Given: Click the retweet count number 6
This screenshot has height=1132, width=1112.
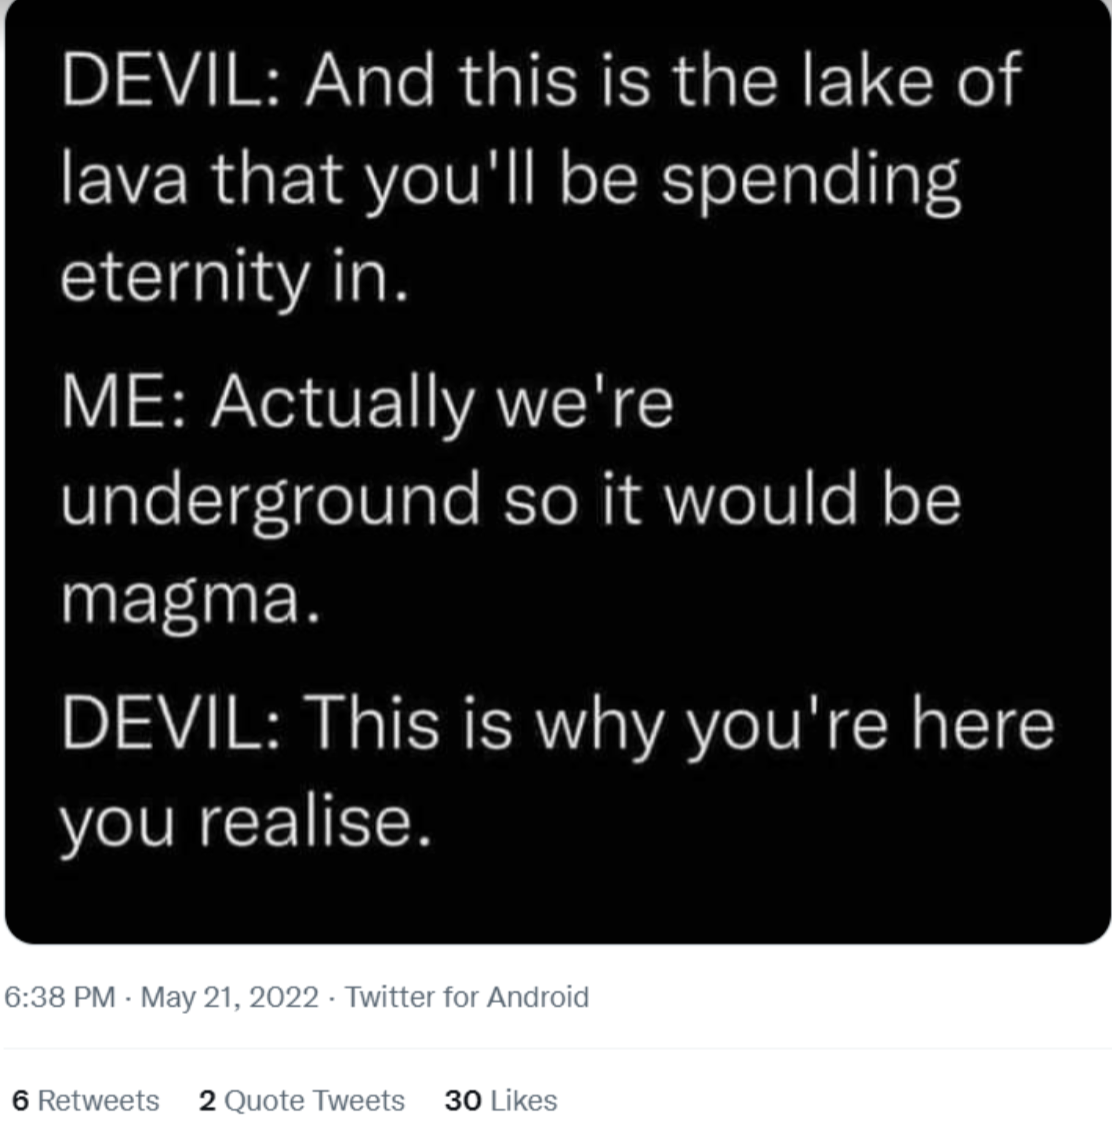Looking at the screenshot, I should tap(20, 1101).
